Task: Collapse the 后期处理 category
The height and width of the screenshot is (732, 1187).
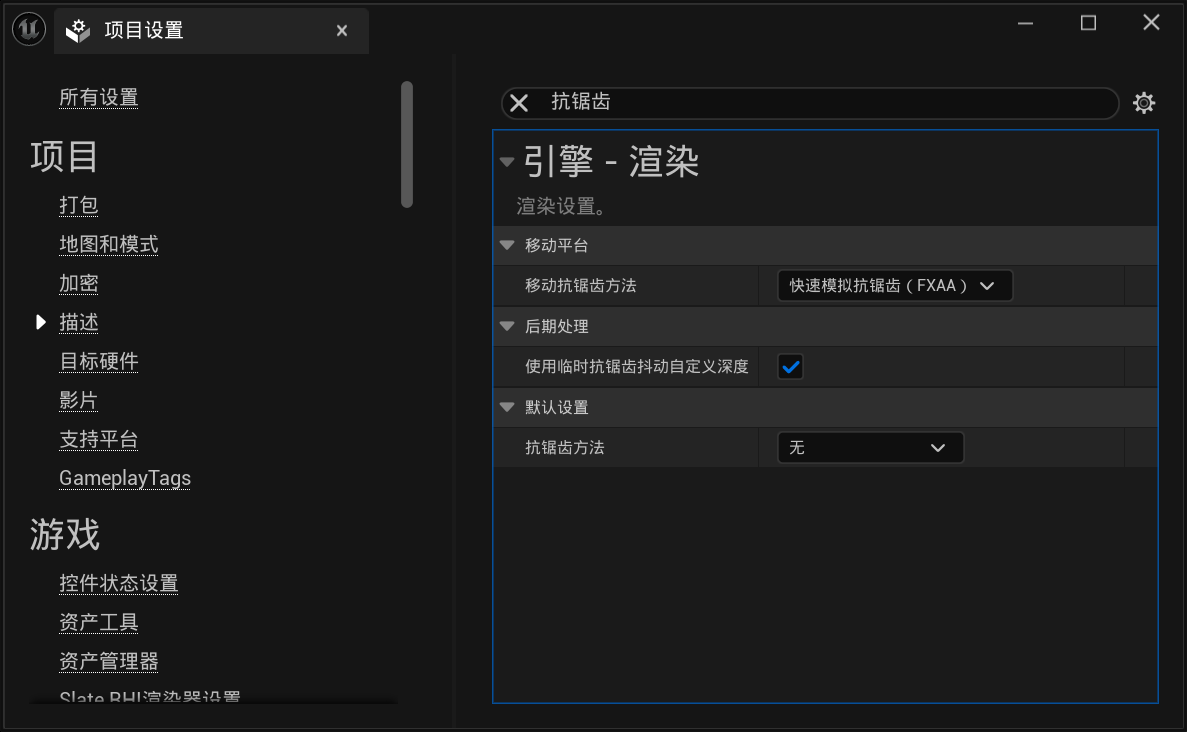Action: (x=507, y=326)
